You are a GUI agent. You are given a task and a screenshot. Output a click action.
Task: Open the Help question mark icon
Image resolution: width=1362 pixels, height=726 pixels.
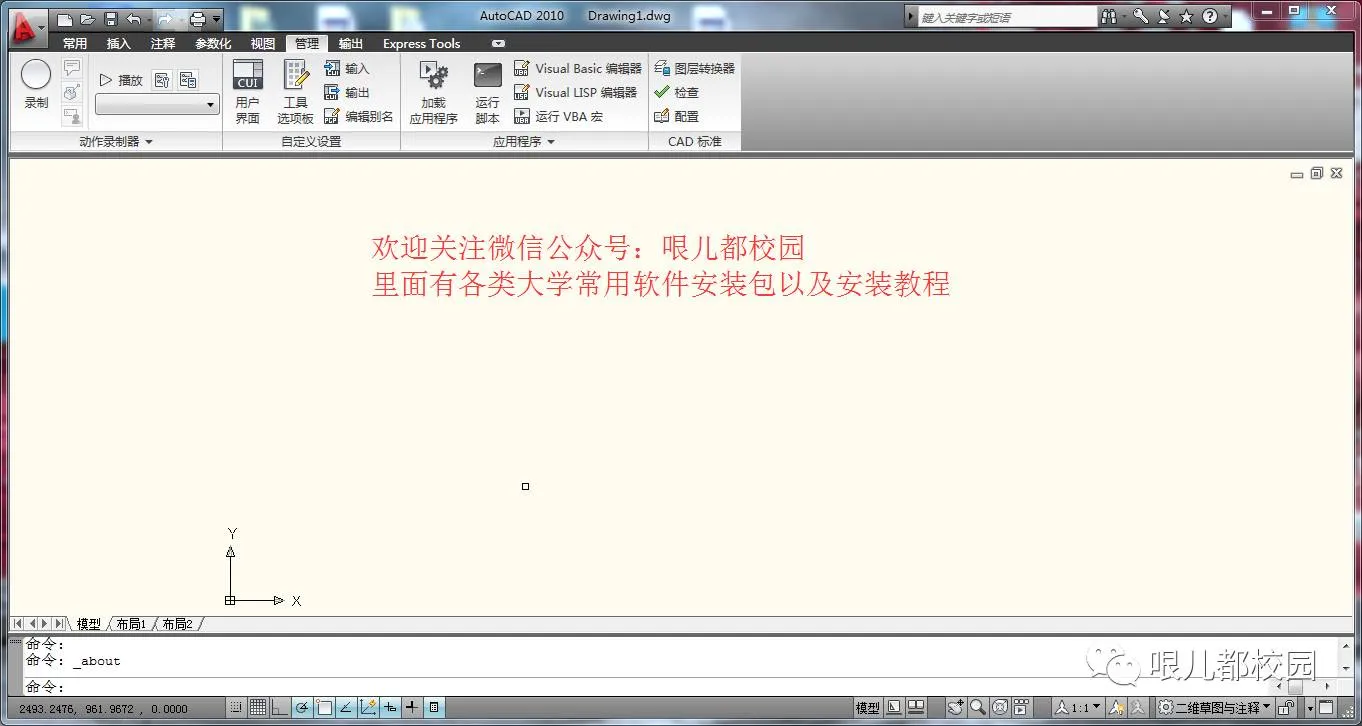1210,17
